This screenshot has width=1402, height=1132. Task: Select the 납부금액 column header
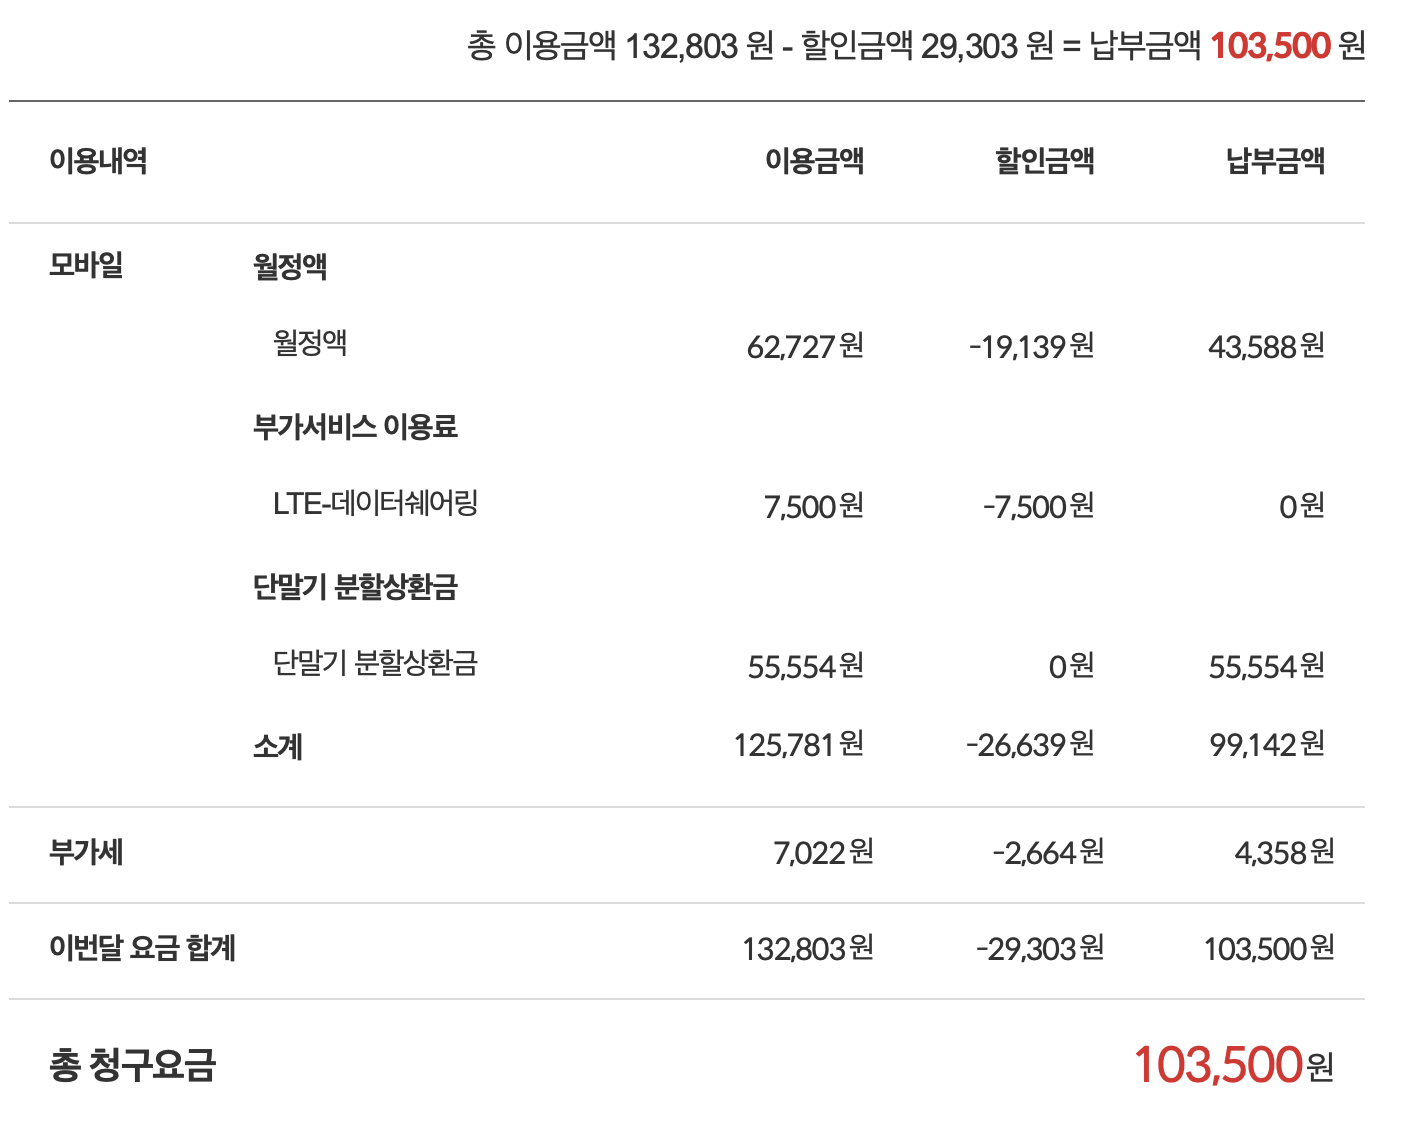point(1275,160)
